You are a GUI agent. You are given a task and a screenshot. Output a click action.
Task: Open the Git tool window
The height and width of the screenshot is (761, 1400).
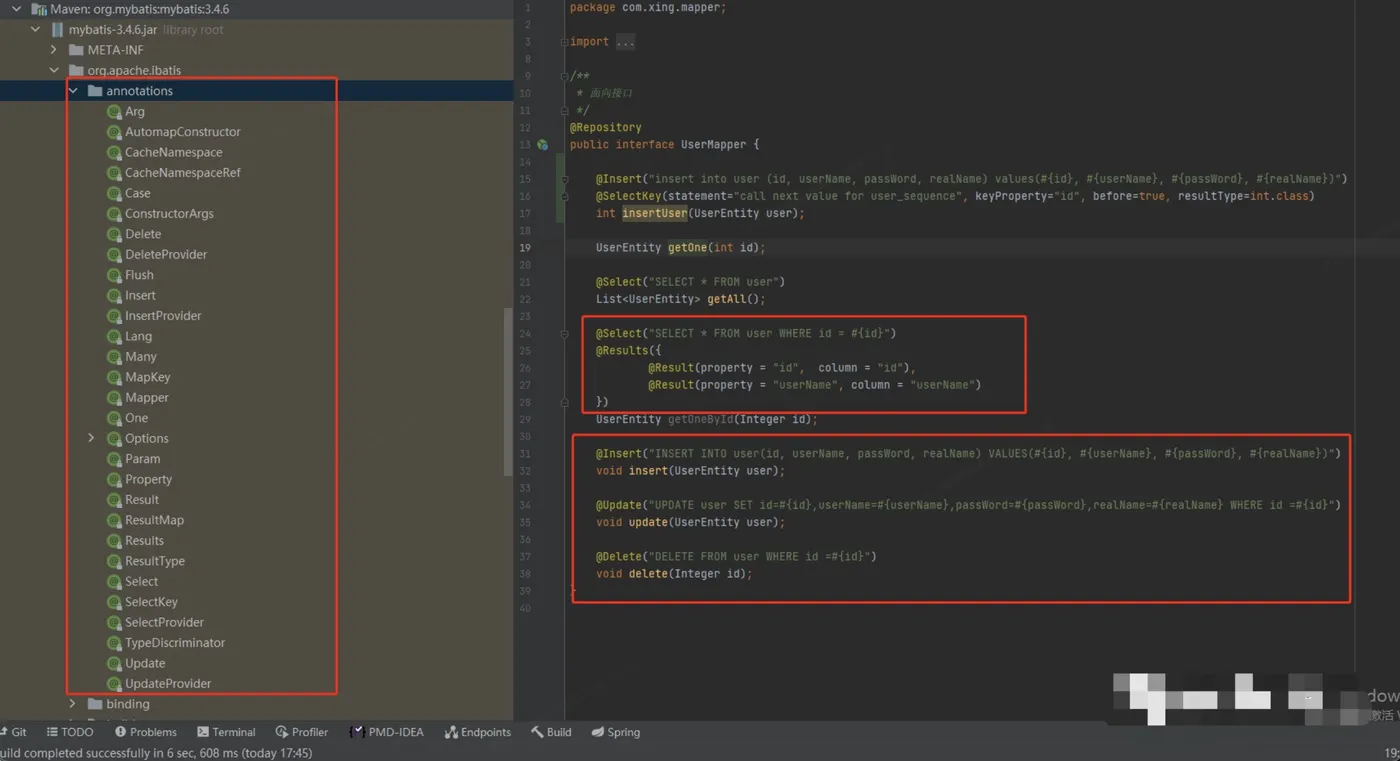(x=14, y=732)
